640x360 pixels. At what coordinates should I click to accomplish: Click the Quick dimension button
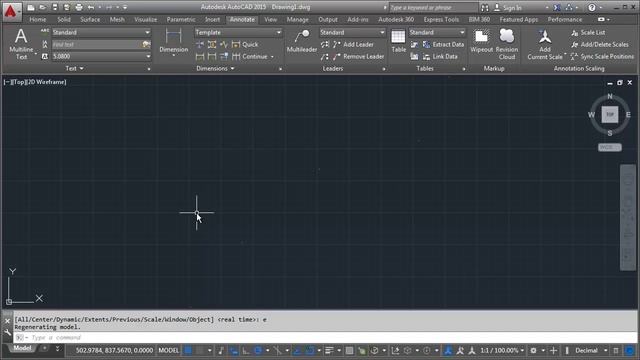[245, 44]
